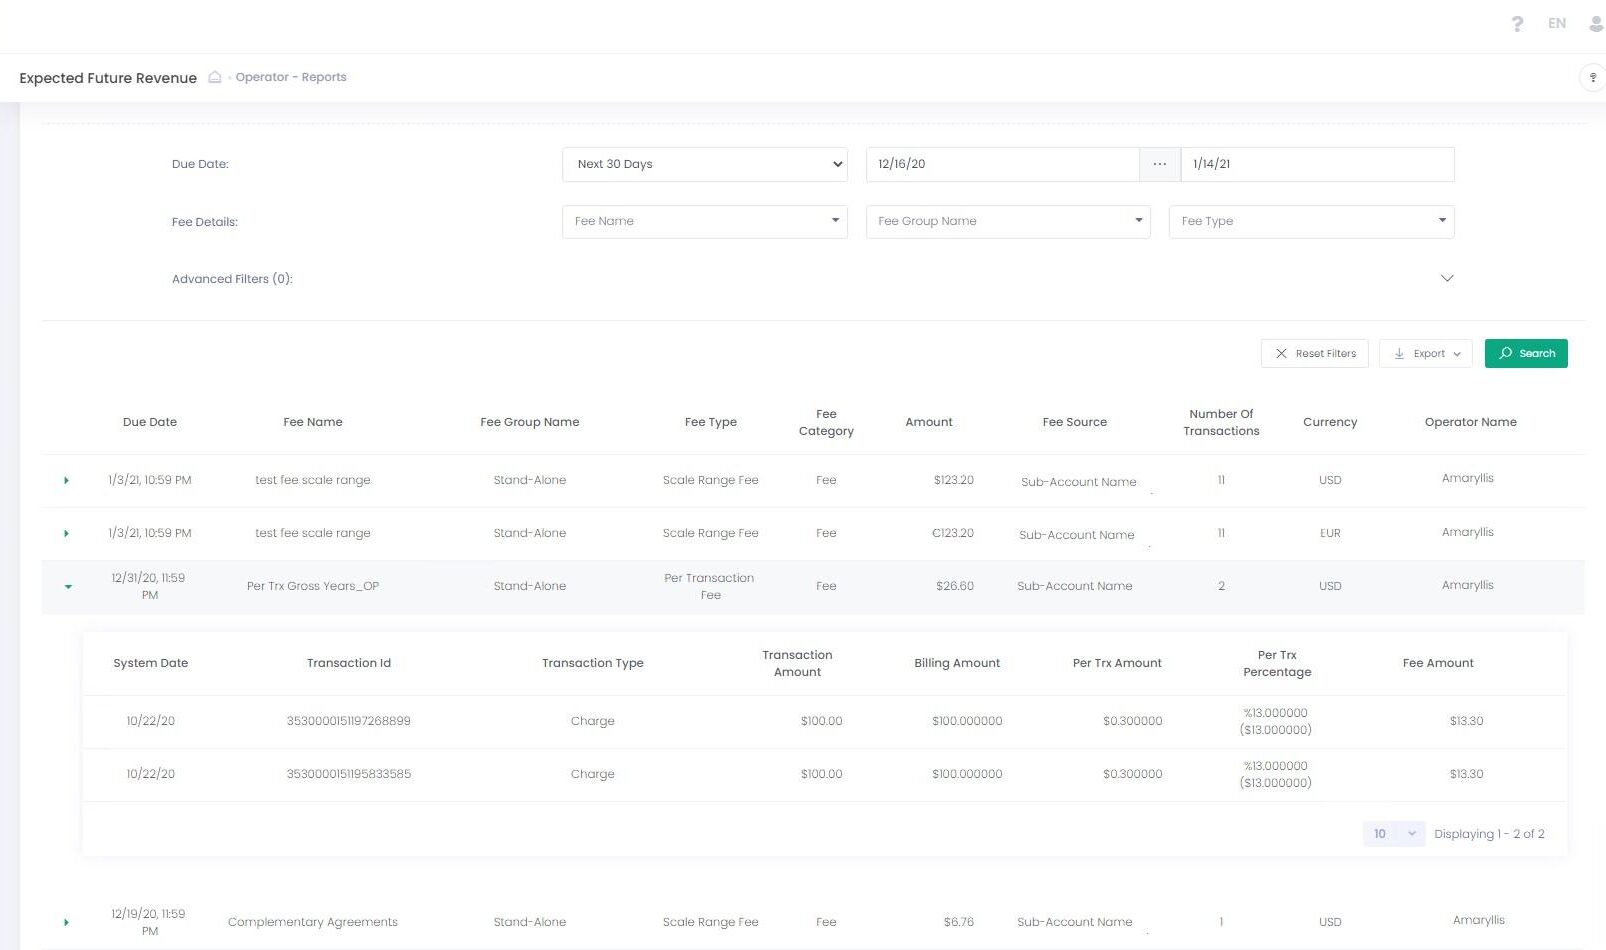Click the help question mark icon in top bar
This screenshot has width=1606, height=950.
pyautogui.click(x=1517, y=24)
